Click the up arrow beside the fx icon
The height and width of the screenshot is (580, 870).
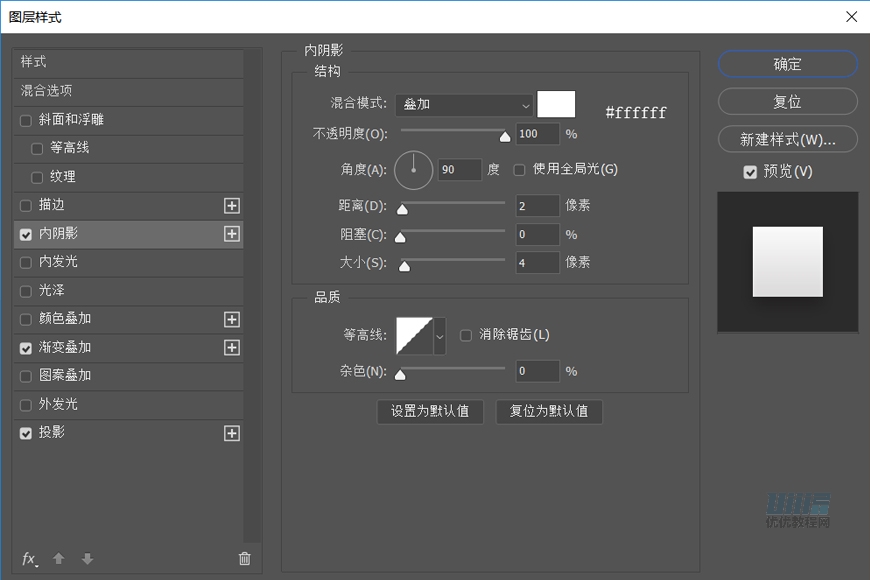(x=58, y=559)
